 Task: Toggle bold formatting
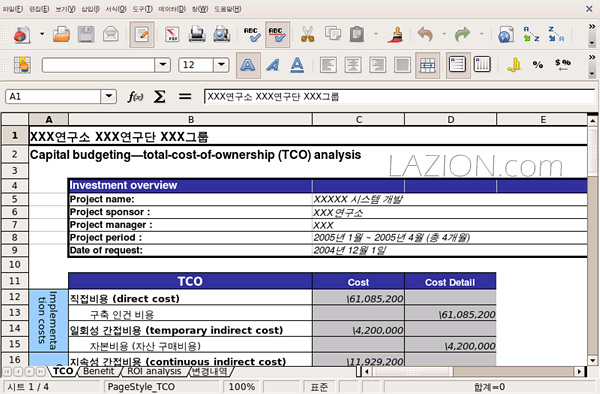[x=248, y=65]
